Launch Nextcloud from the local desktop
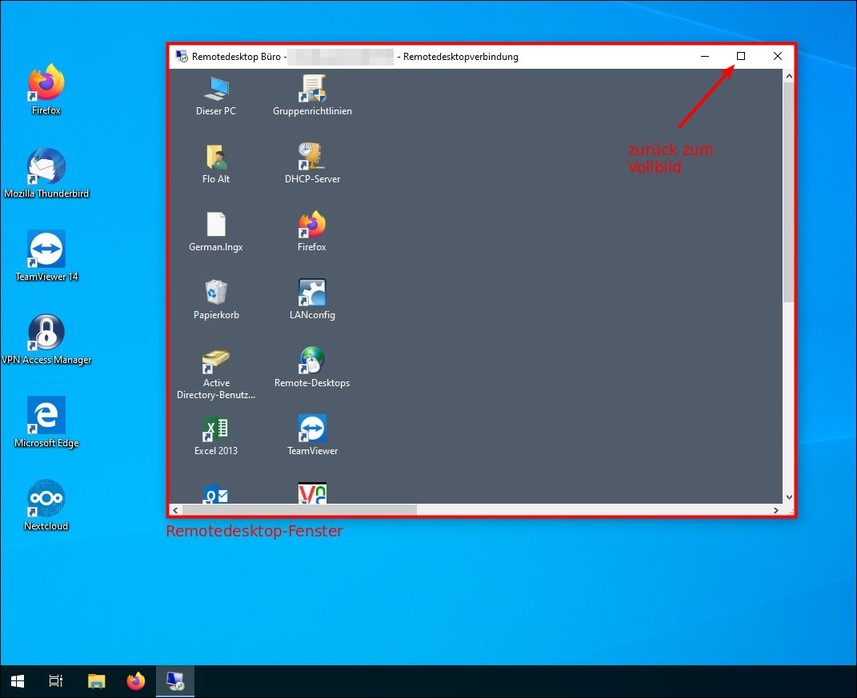857x698 pixels. [46, 499]
